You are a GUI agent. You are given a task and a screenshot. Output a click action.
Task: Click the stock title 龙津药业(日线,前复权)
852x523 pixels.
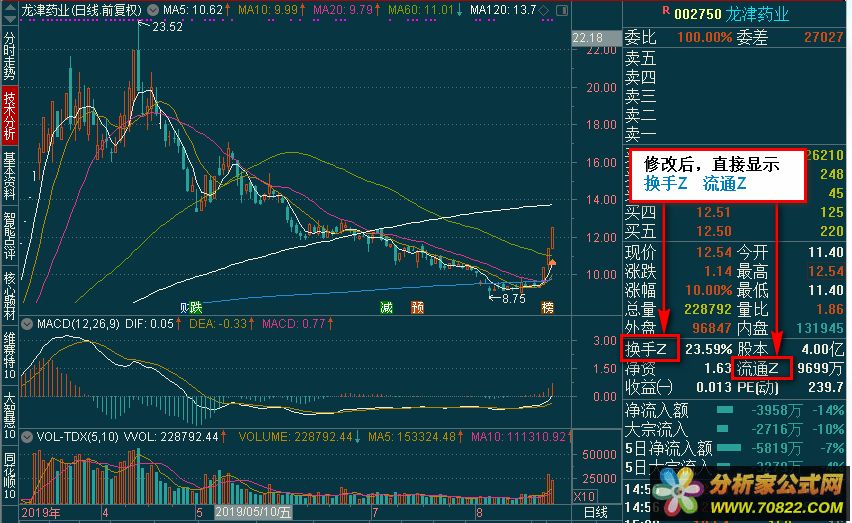pos(82,10)
